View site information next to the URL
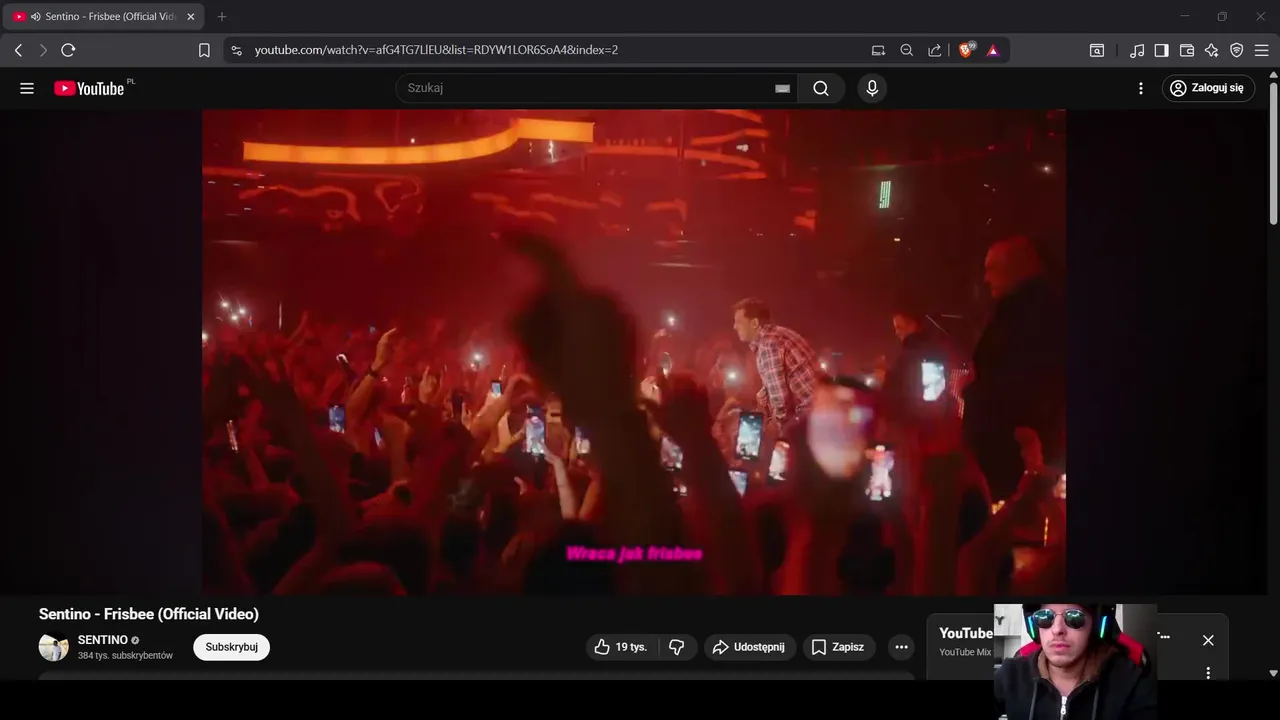The height and width of the screenshot is (720, 1280). coord(236,50)
